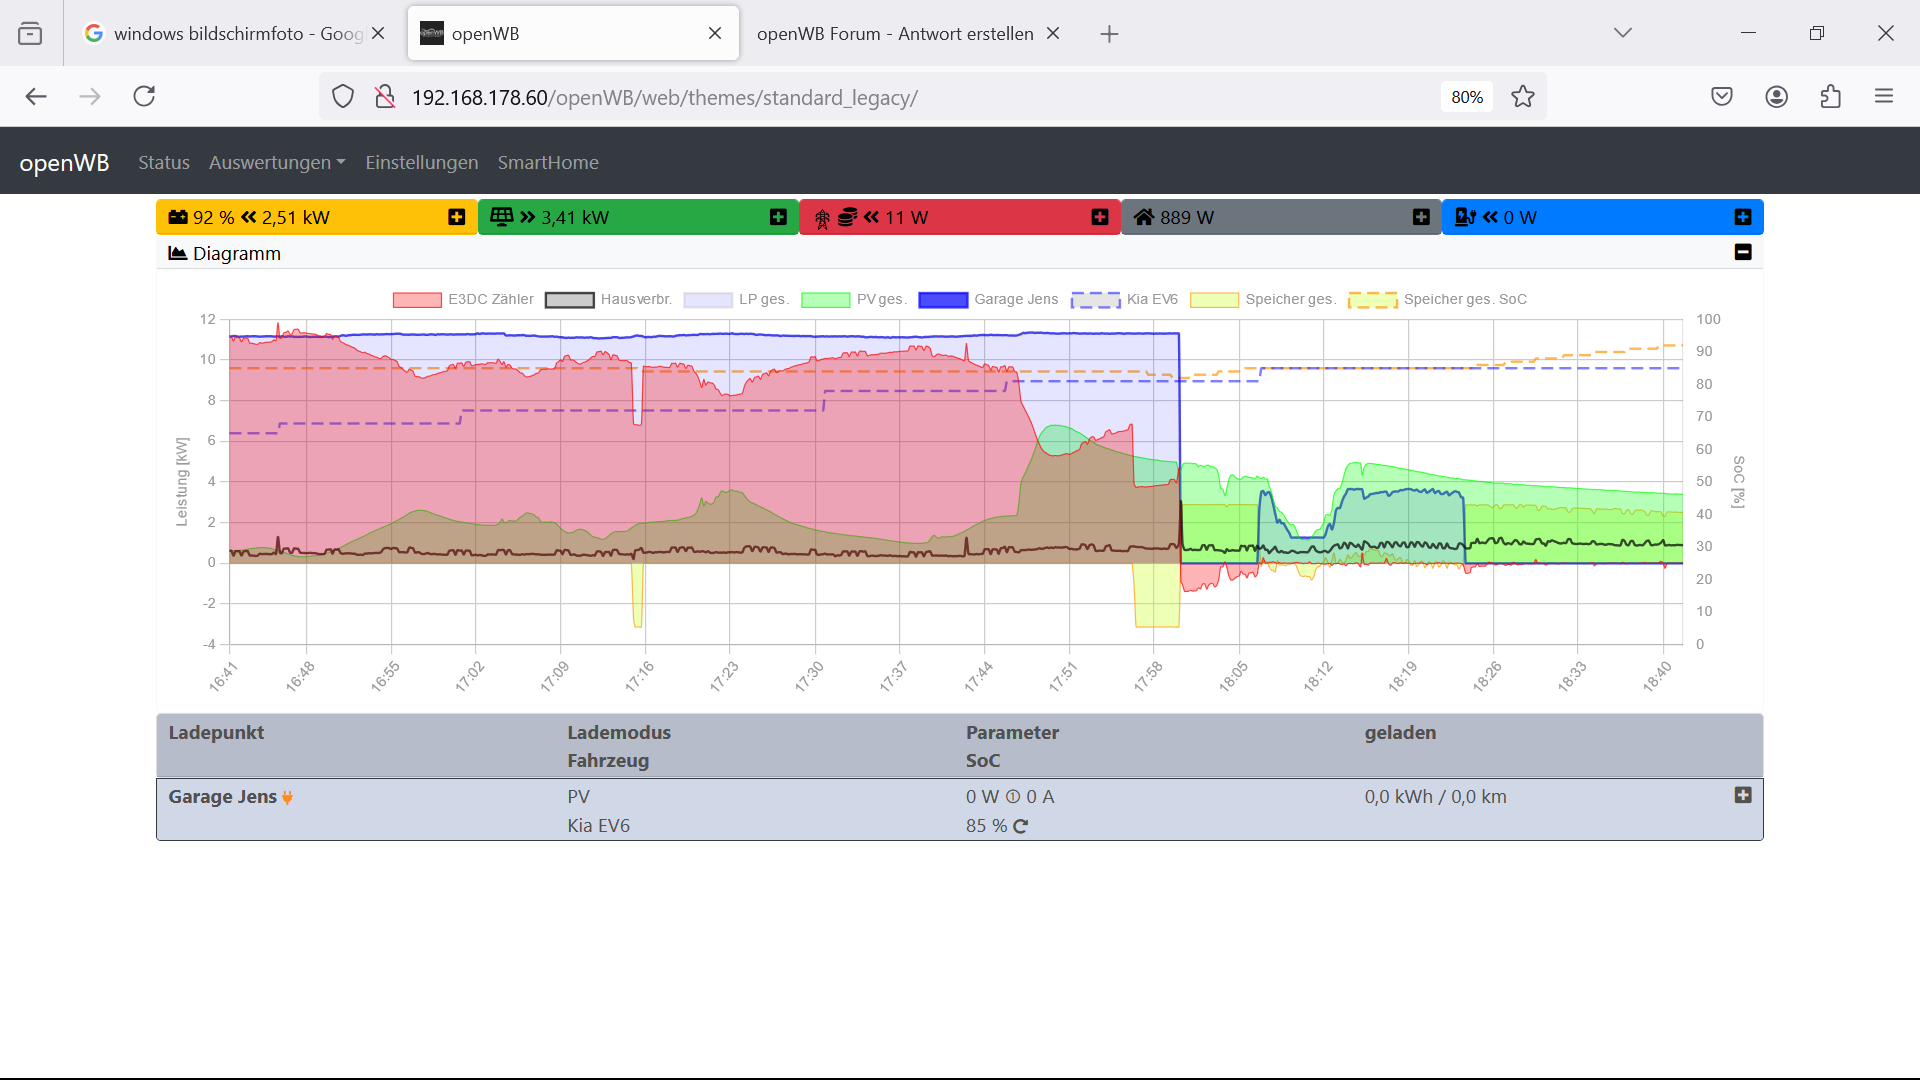1920x1080 pixels.
Task: Click the 80% zoom level indicator
Action: click(x=1467, y=97)
